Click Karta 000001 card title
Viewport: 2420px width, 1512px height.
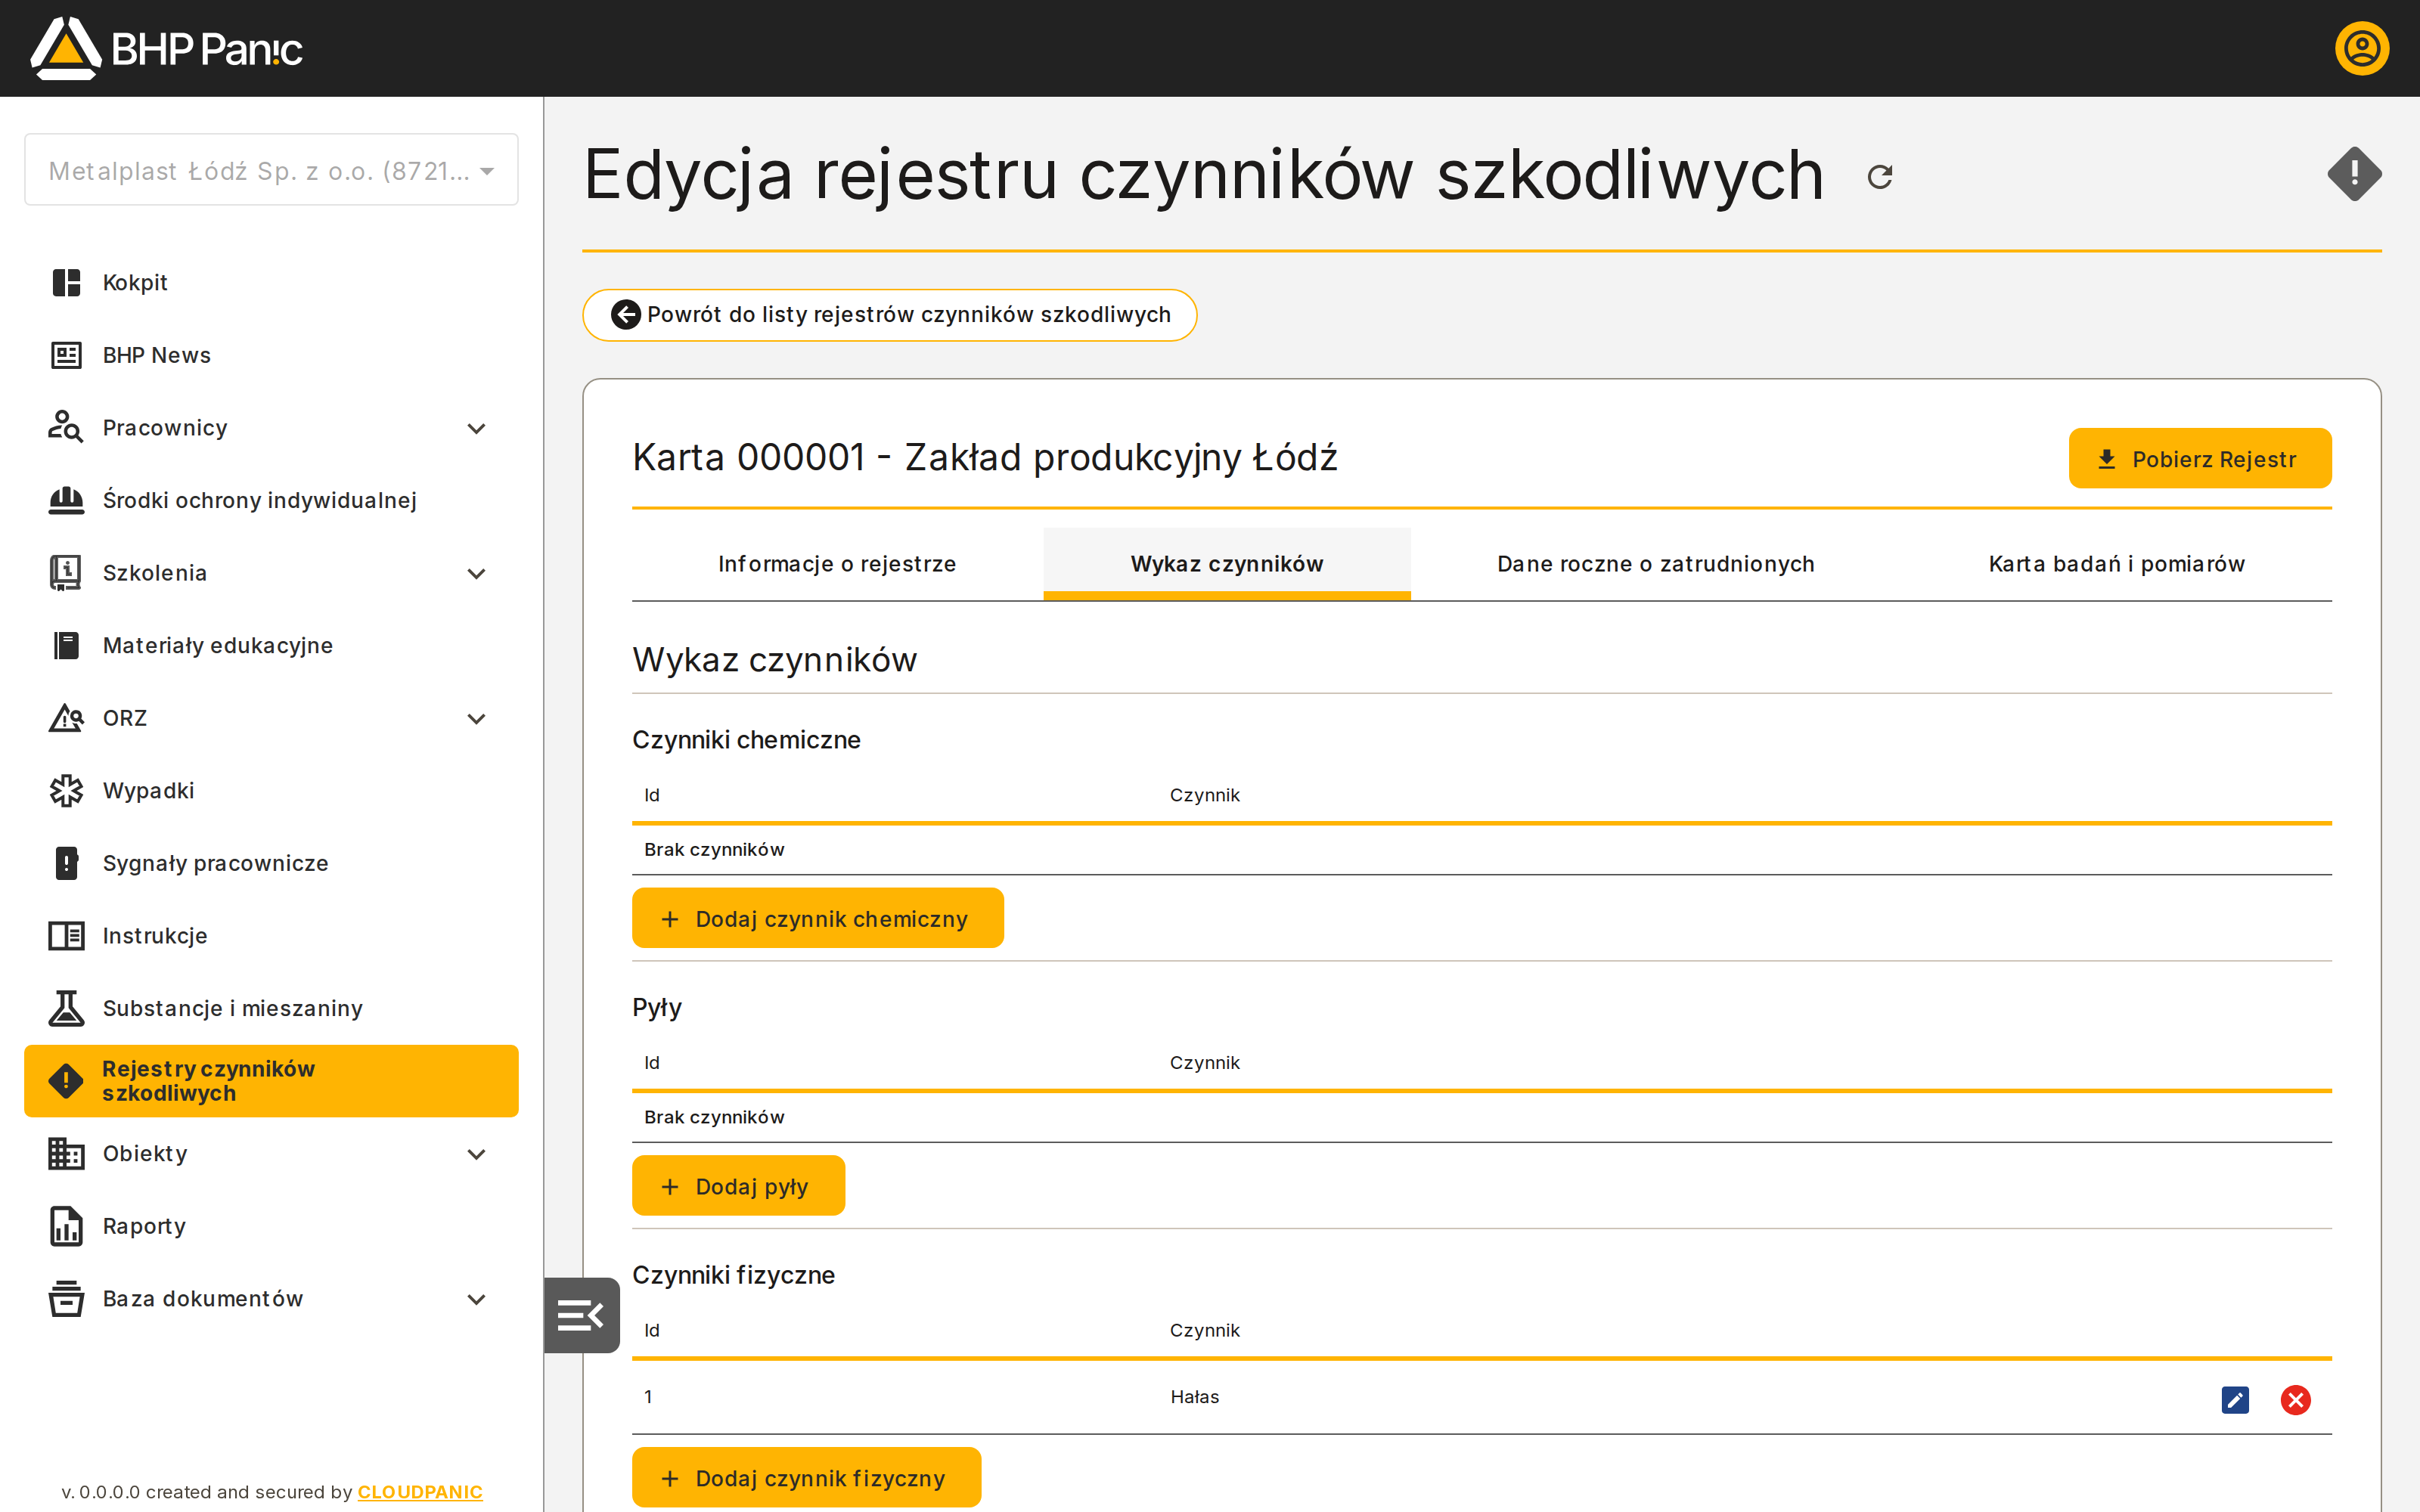coord(985,458)
